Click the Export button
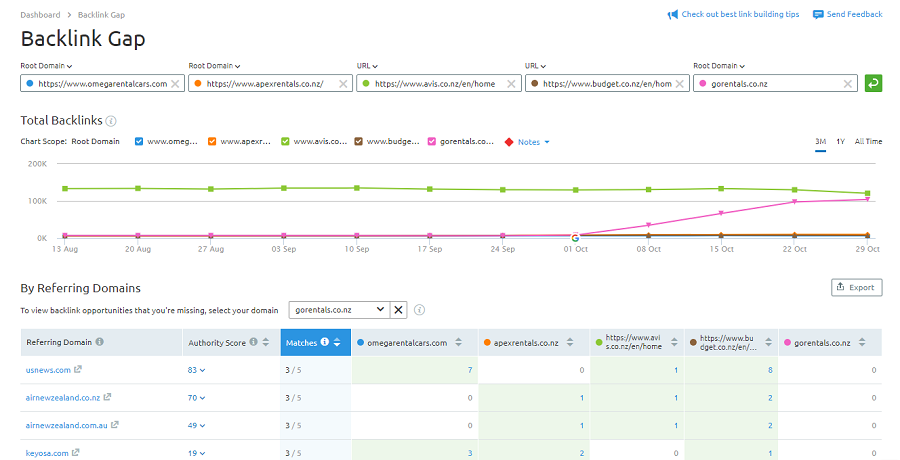Screen dimensions: 900x460 (x=856, y=287)
